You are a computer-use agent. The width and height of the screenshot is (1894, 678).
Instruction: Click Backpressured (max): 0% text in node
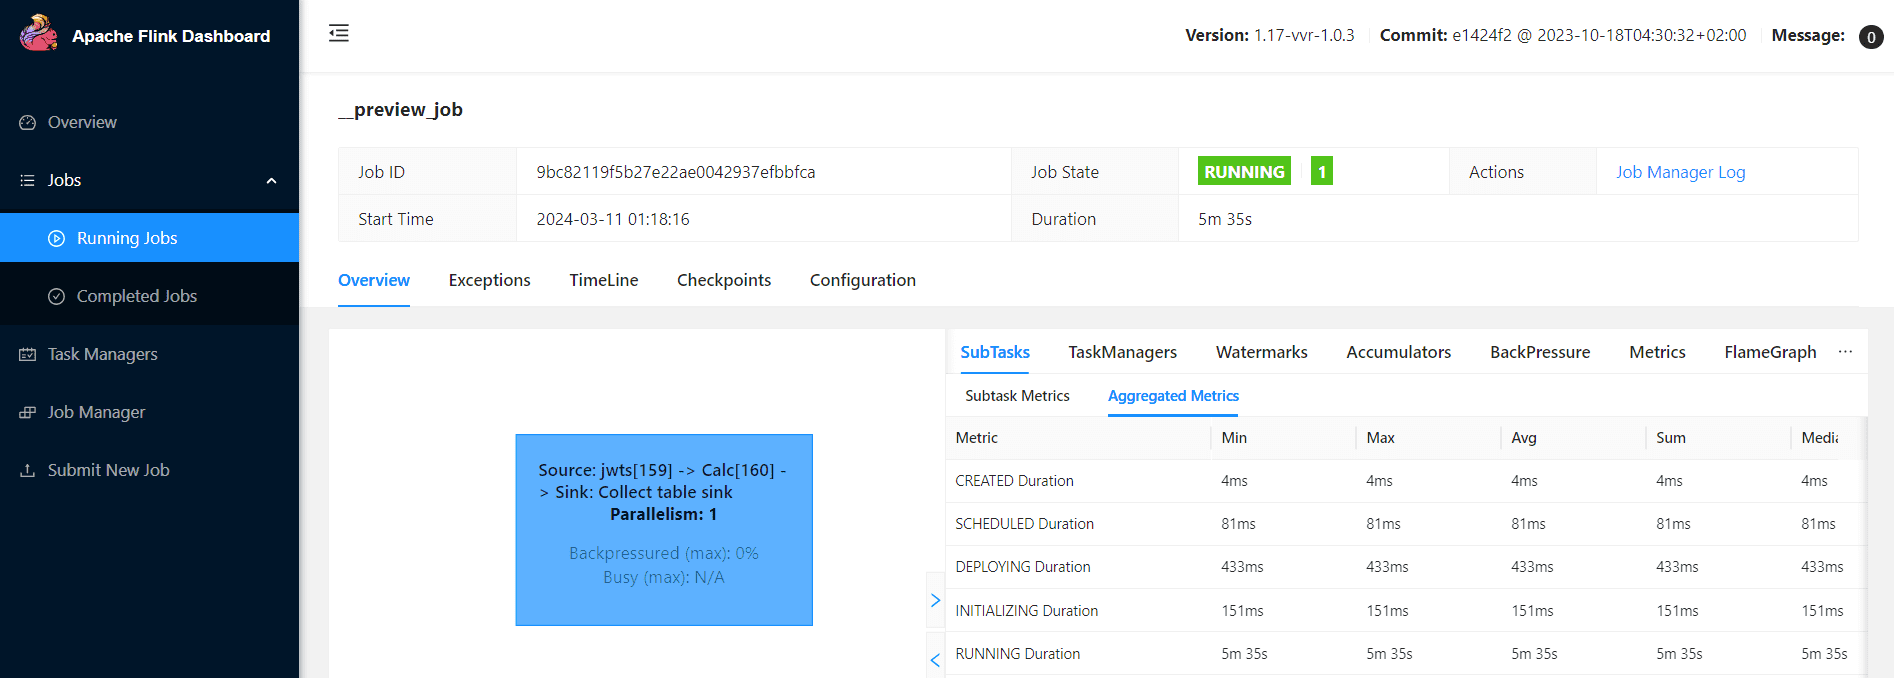[x=664, y=553]
